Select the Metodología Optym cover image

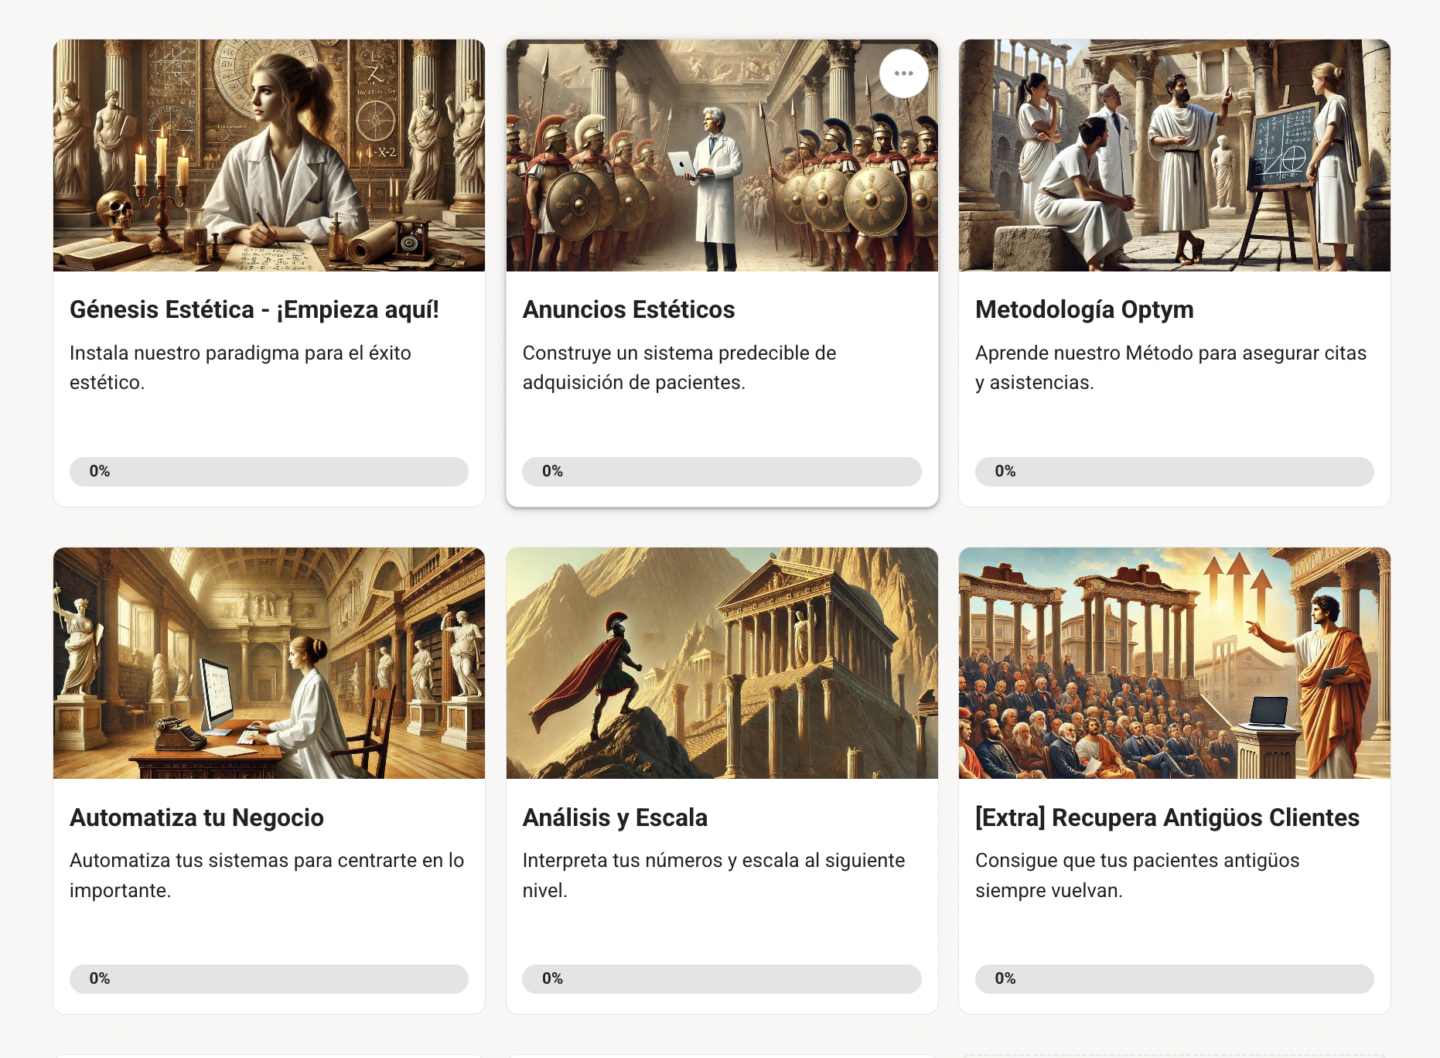pyautogui.click(x=1174, y=155)
